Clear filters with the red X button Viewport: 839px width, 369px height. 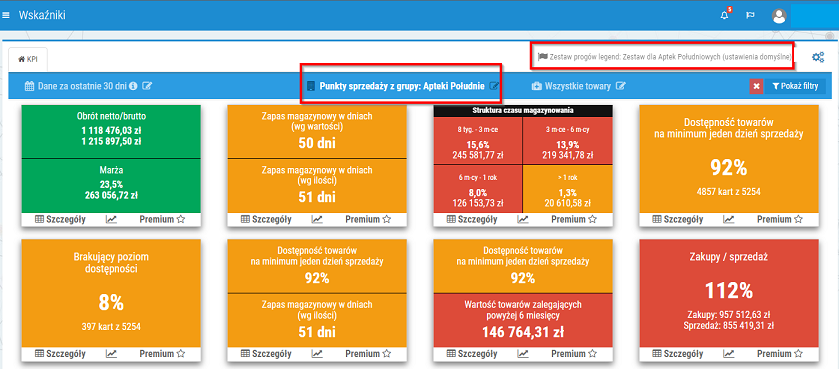click(757, 86)
